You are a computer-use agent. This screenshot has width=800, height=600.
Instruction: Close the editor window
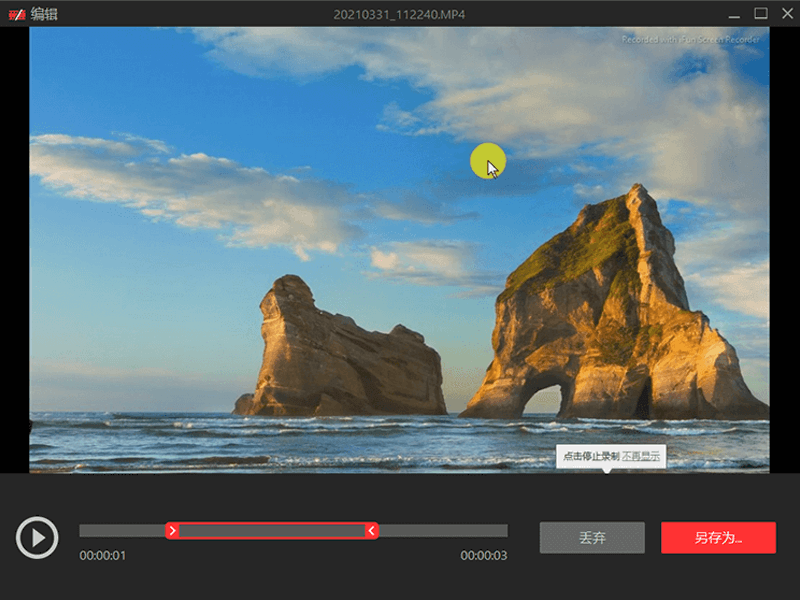[786, 13]
